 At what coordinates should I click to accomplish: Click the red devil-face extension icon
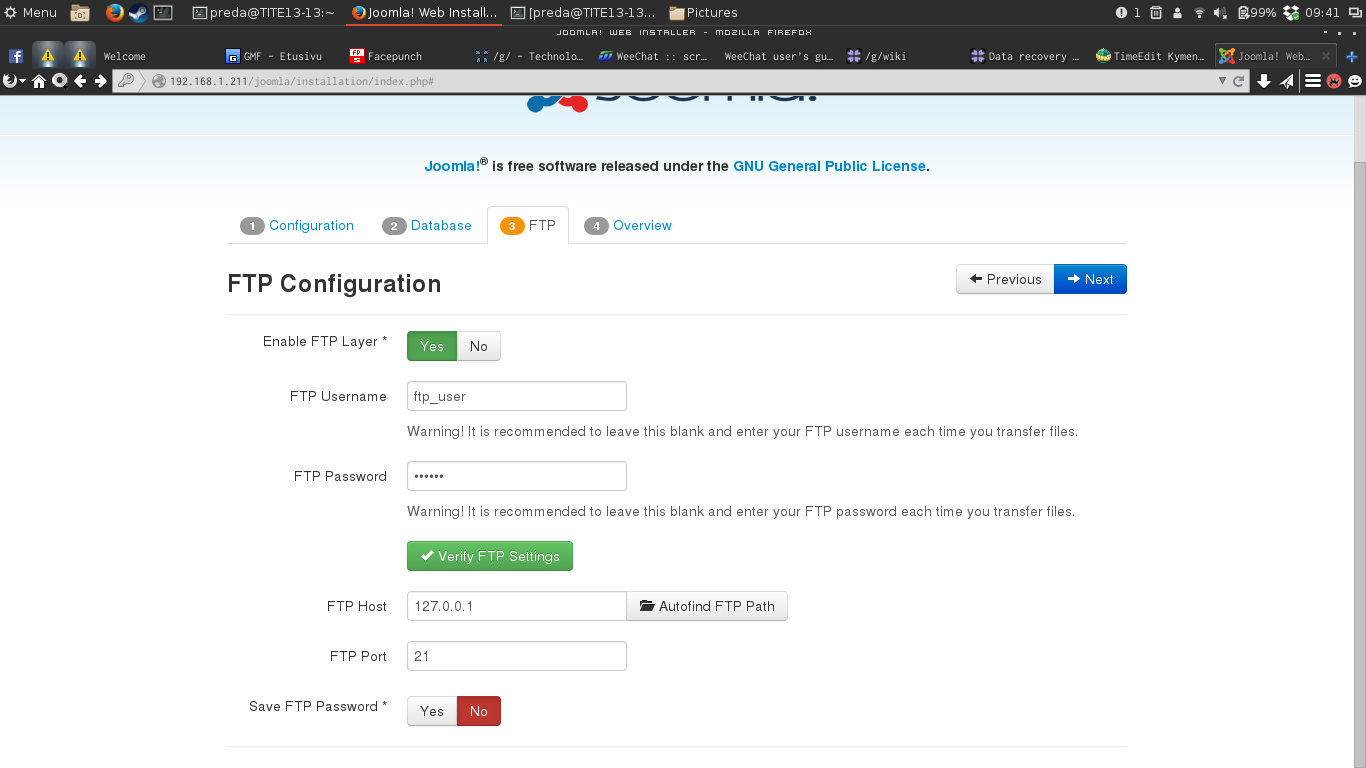[x=1334, y=81]
